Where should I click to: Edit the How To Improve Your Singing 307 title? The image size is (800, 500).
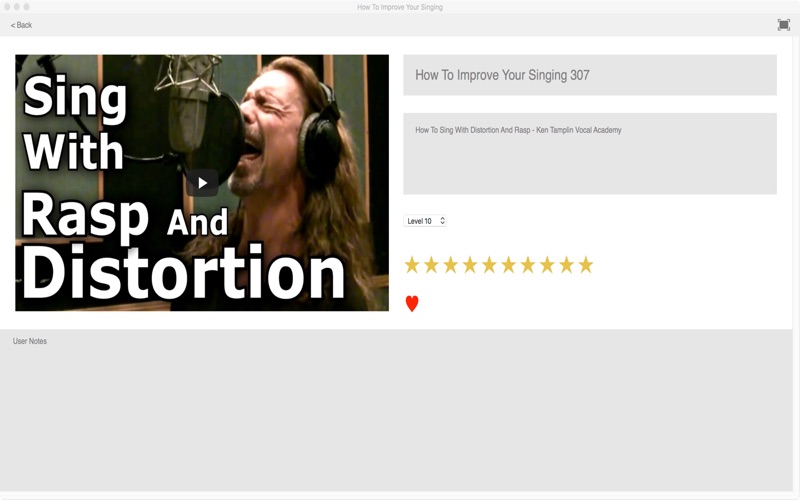point(590,75)
